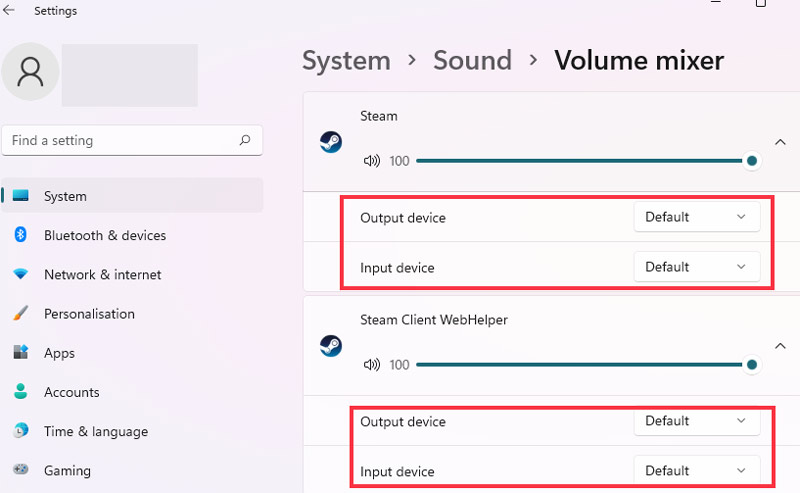Screen dimensions: 800x493
Task: Click the Steam app logo icon
Action: pos(331,142)
